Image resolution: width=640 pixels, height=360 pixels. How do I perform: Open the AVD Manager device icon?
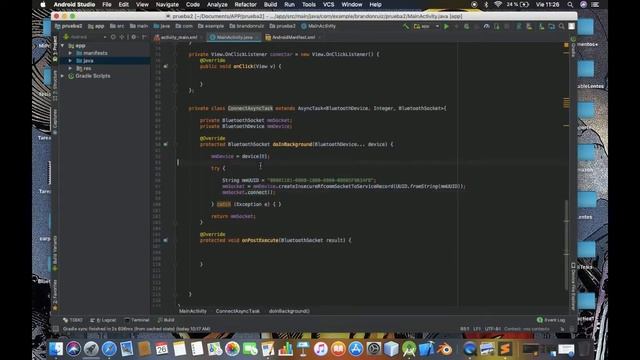[529, 26]
